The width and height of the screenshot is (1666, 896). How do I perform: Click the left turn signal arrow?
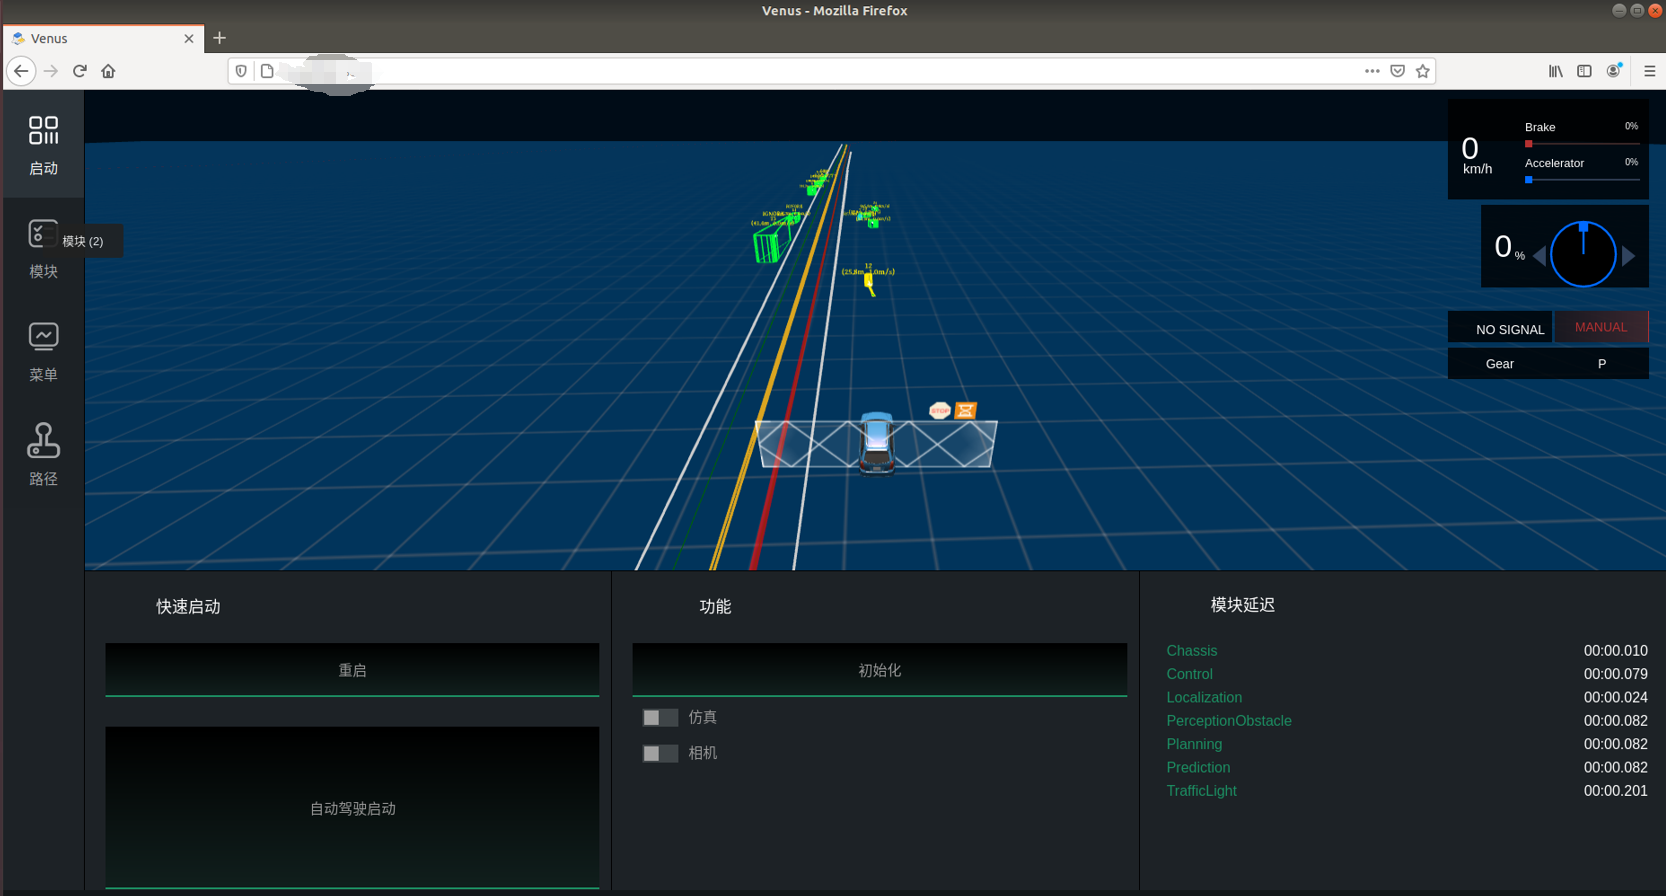pyautogui.click(x=1539, y=256)
